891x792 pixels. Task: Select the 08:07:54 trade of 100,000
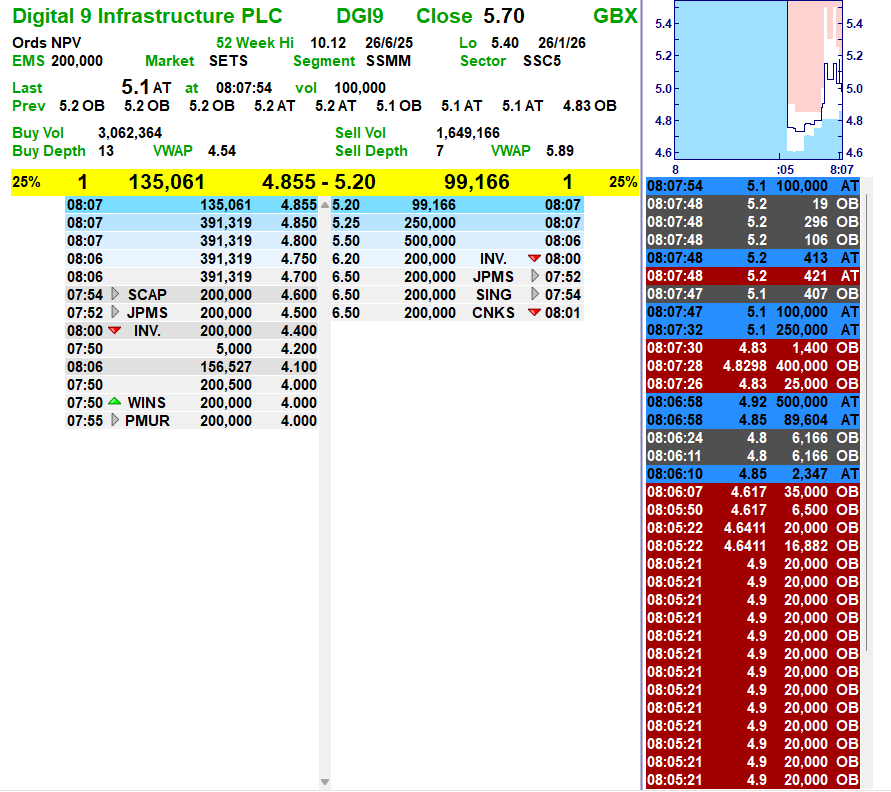click(753, 186)
